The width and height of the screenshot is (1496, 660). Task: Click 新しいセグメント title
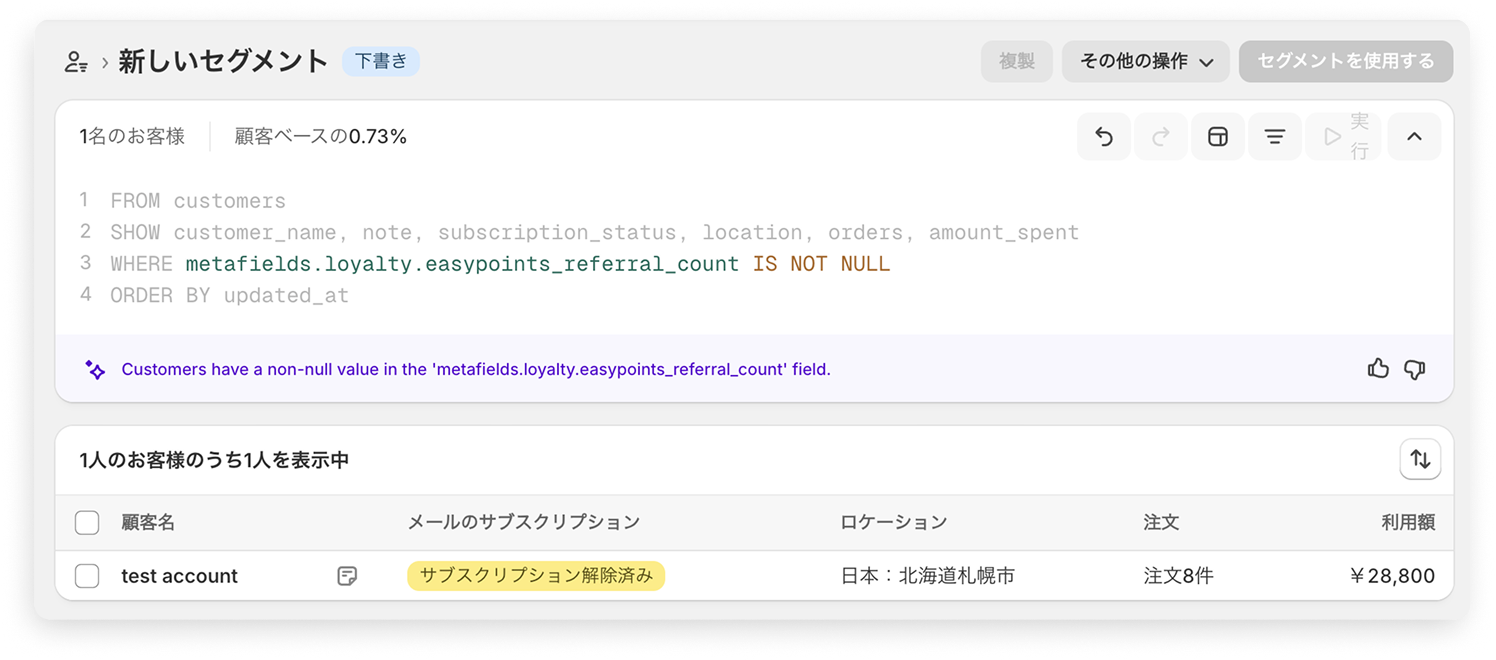pyautogui.click(x=223, y=62)
